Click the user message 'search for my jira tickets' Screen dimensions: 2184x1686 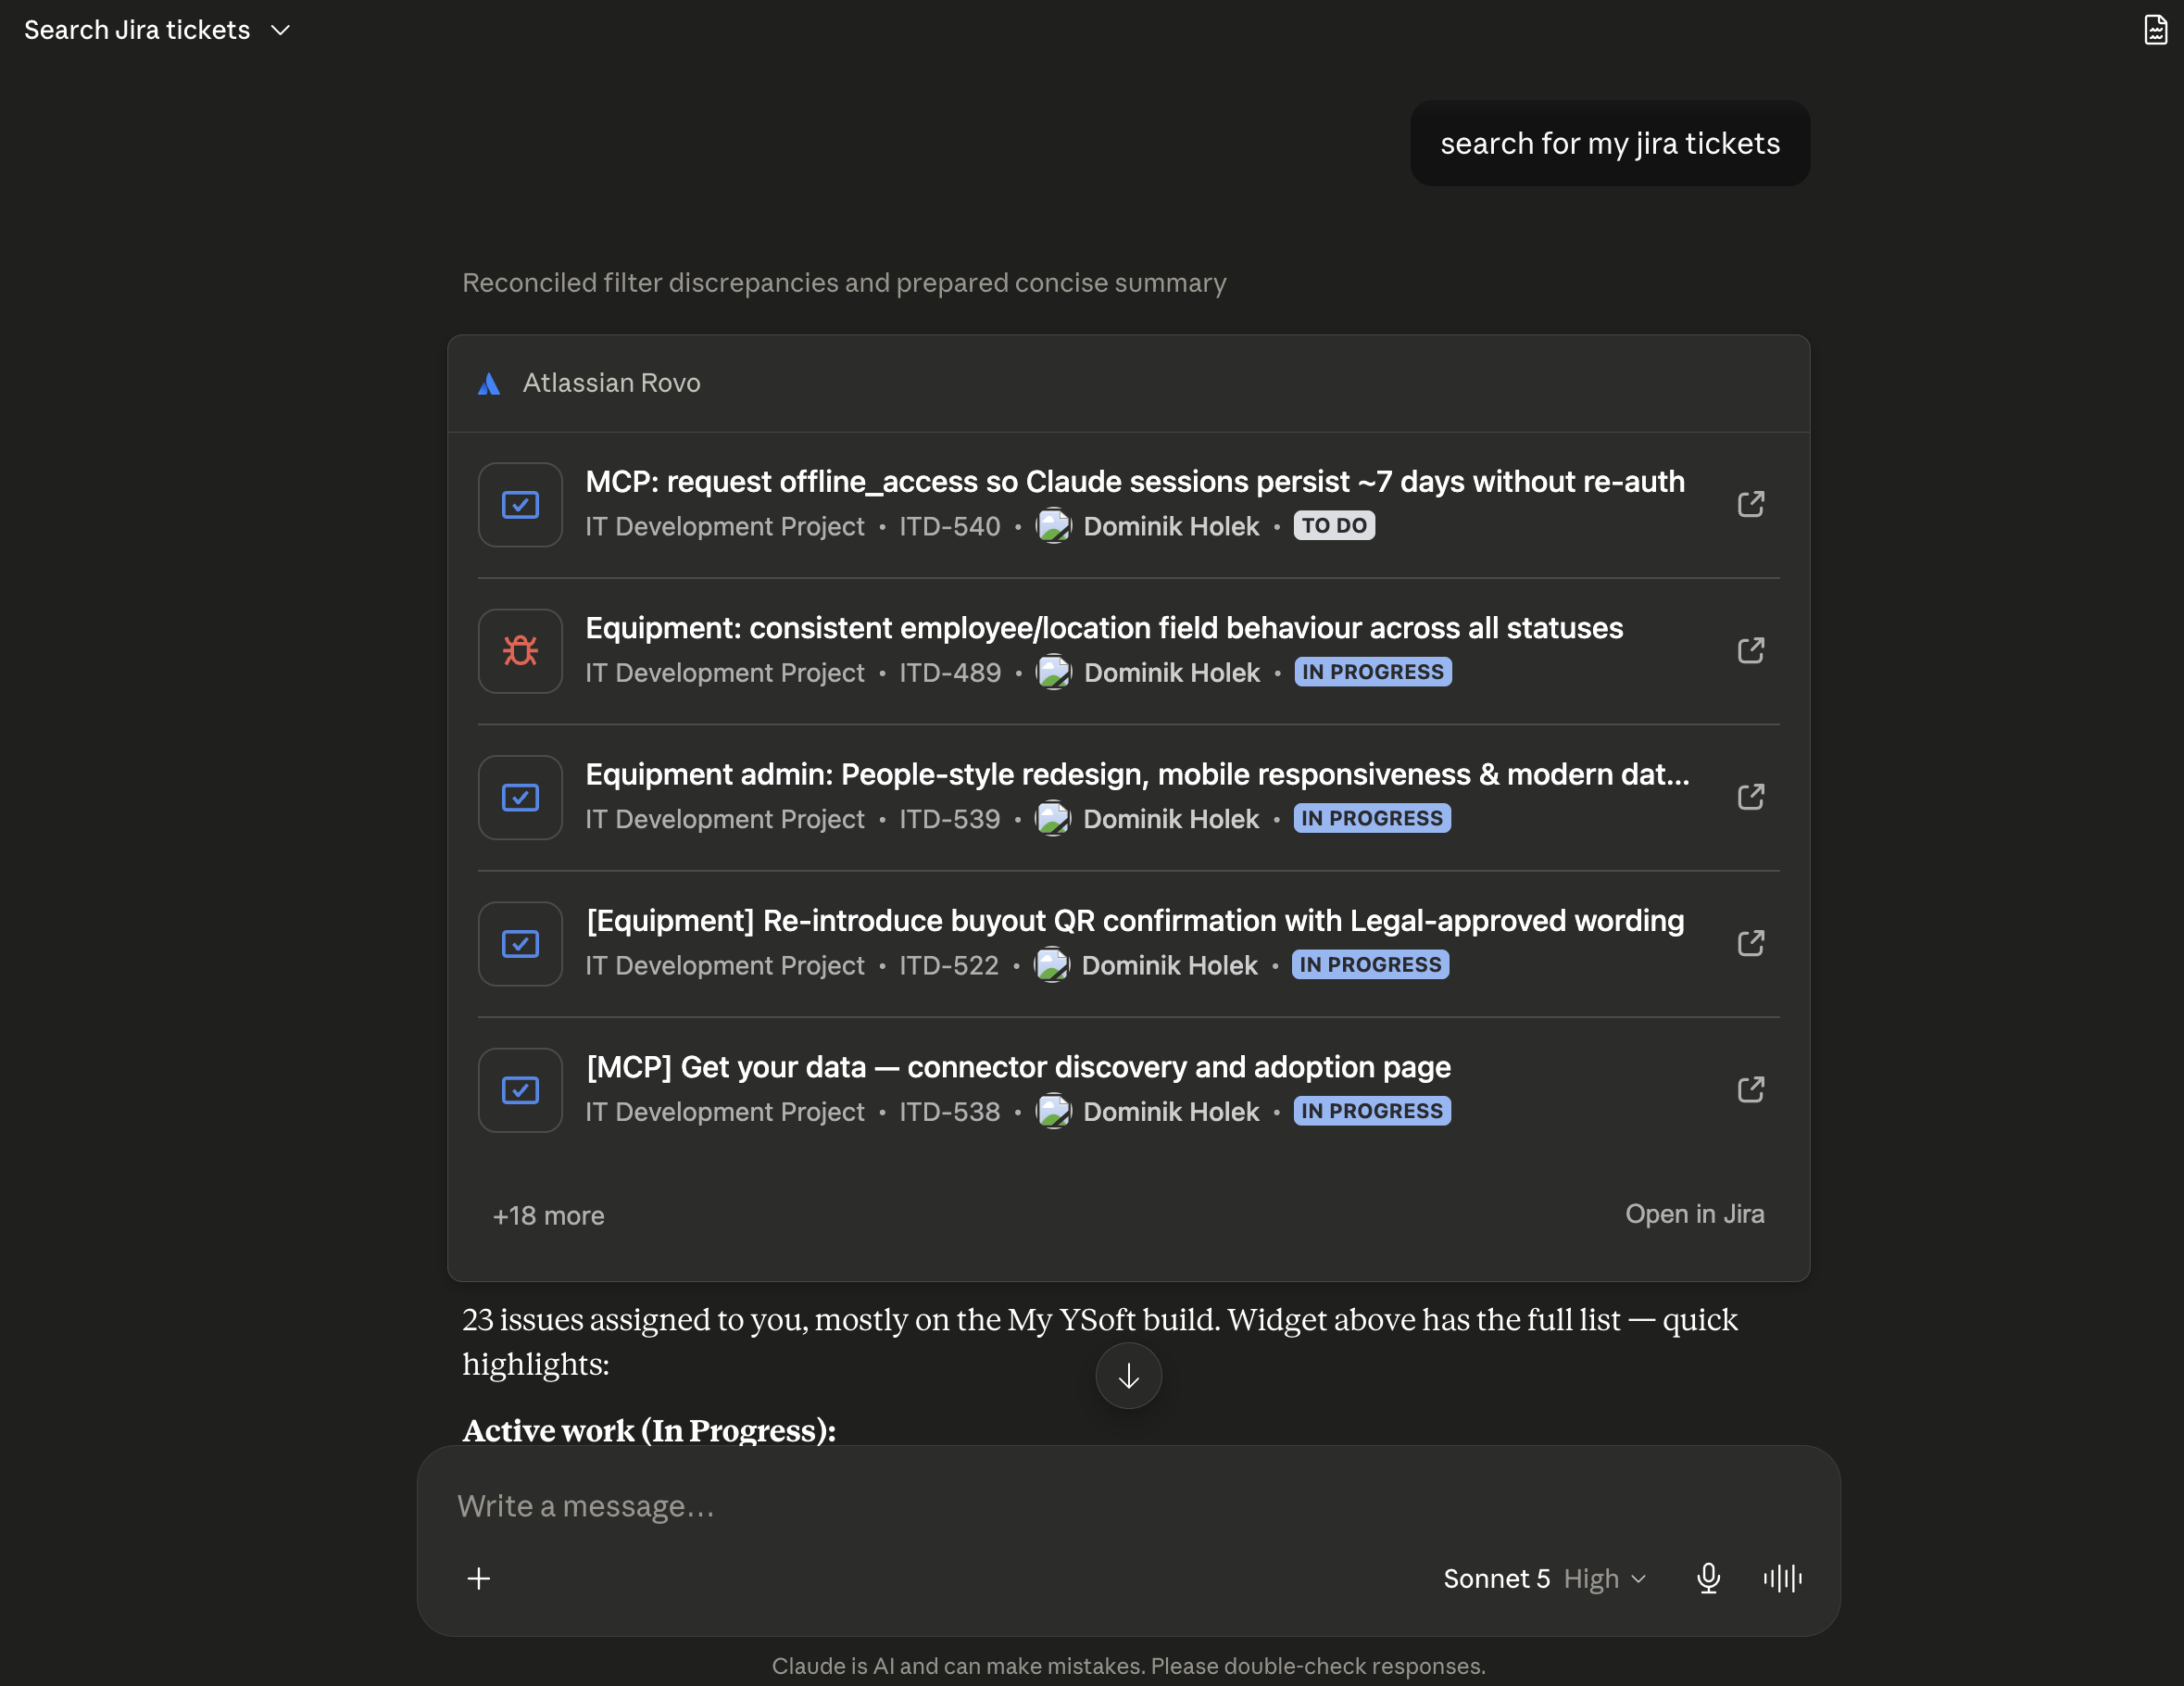point(1610,143)
